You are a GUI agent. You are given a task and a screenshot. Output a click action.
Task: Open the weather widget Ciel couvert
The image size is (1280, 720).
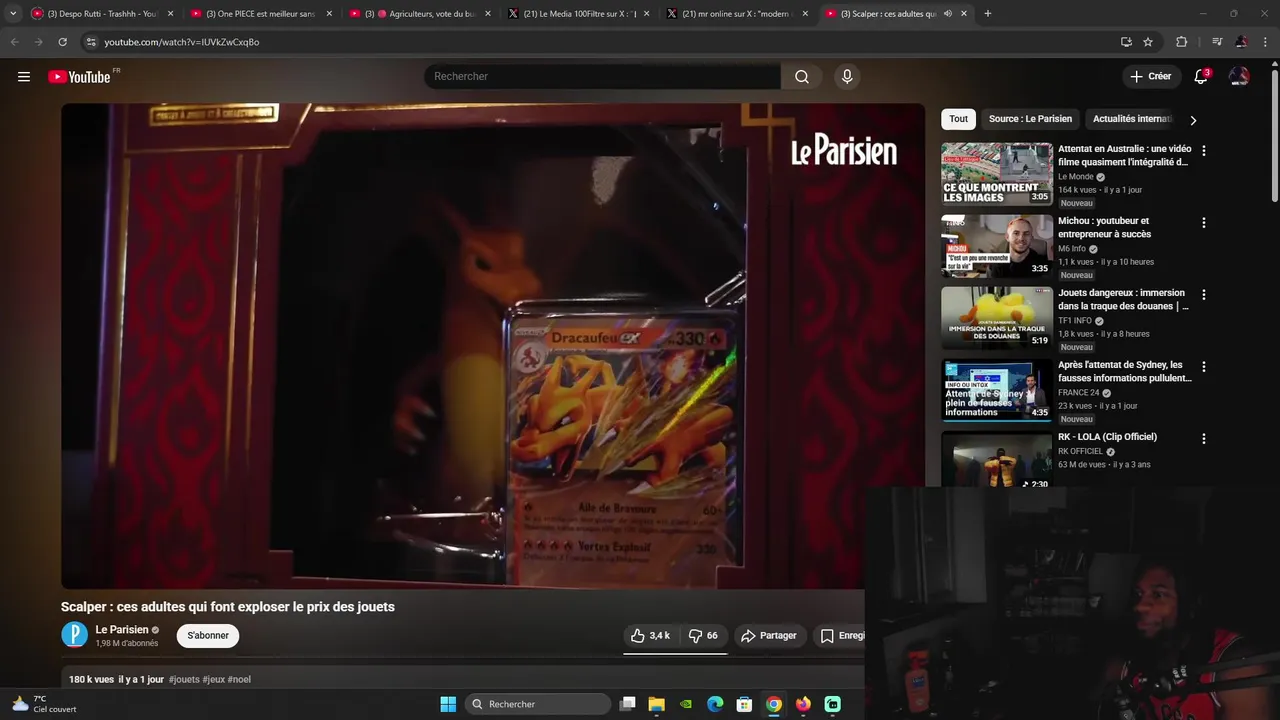pos(43,704)
